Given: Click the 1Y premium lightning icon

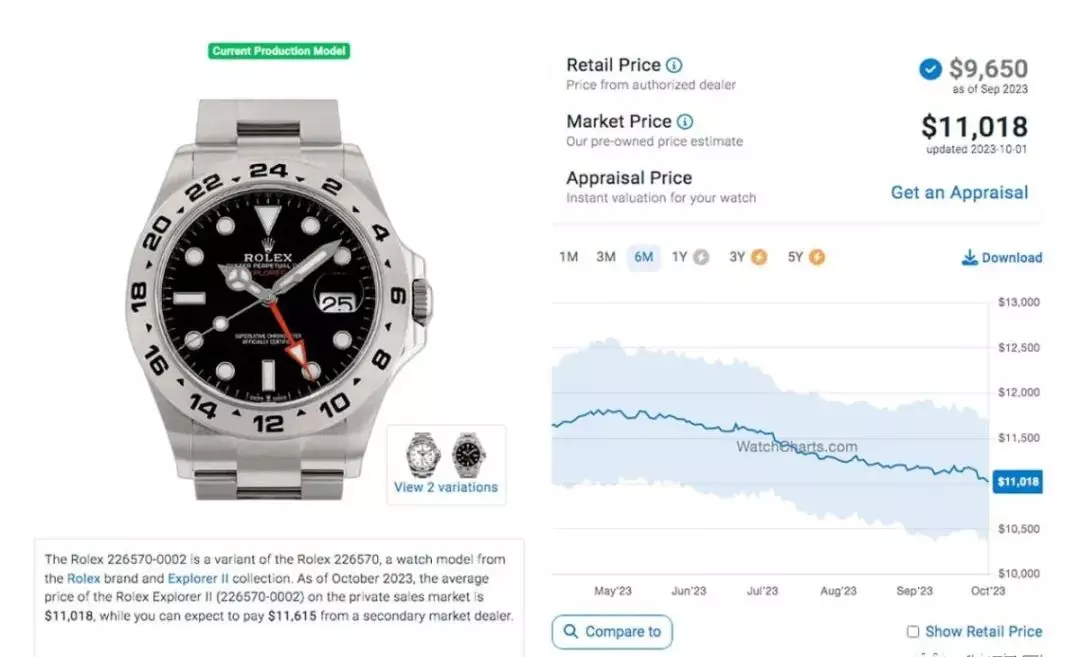Looking at the screenshot, I should (701, 258).
